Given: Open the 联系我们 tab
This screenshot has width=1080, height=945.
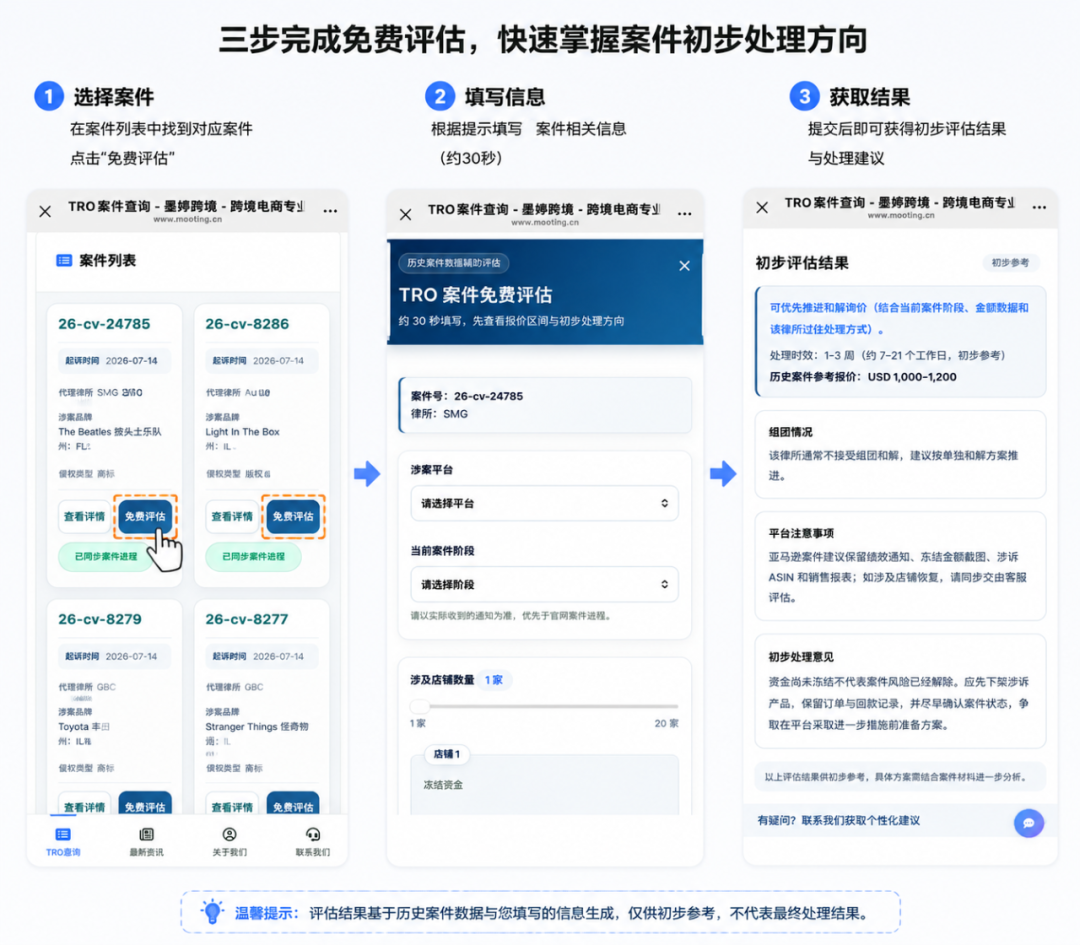Looking at the screenshot, I should pos(313,842).
